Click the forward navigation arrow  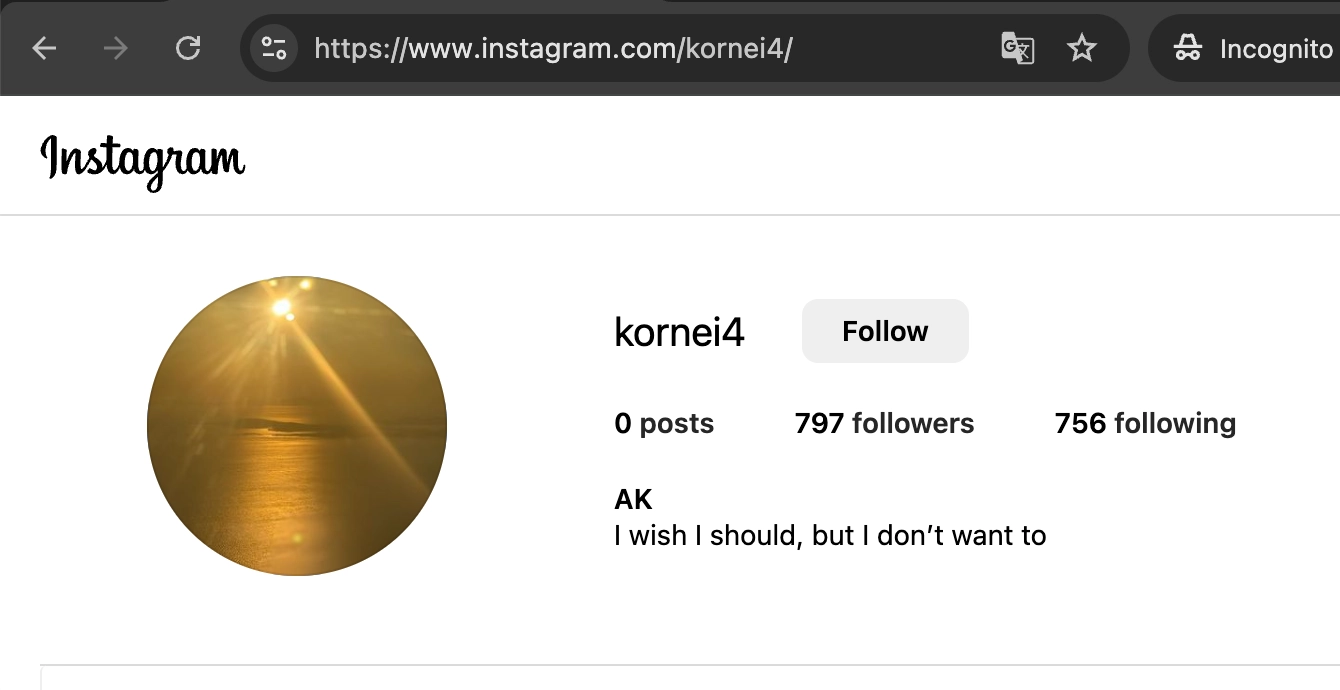click(x=114, y=47)
